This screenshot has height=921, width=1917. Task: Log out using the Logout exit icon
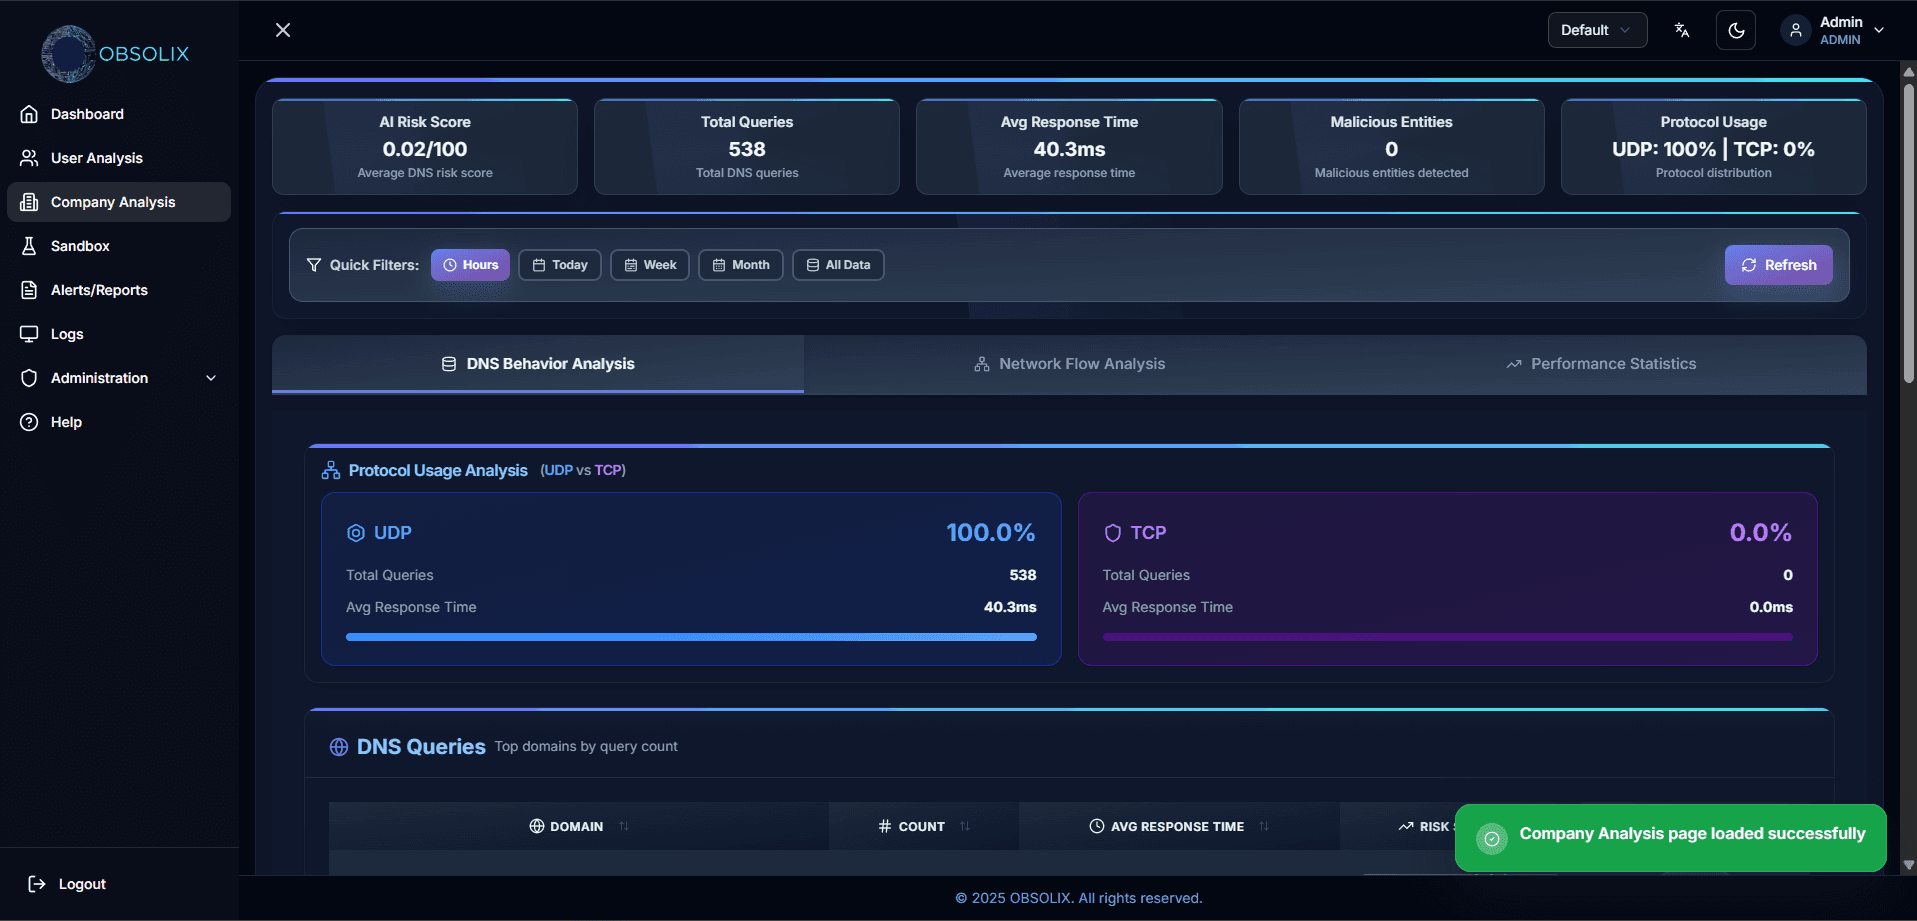click(x=37, y=884)
